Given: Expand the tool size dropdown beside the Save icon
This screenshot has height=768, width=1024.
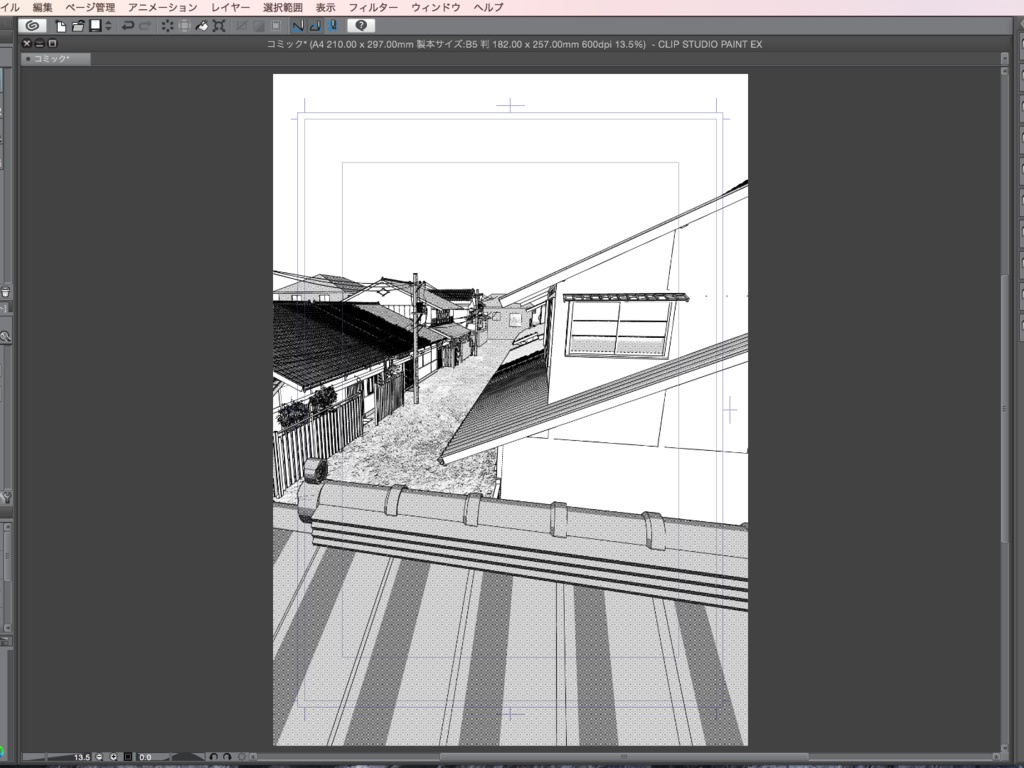Looking at the screenshot, I should pos(107,26).
